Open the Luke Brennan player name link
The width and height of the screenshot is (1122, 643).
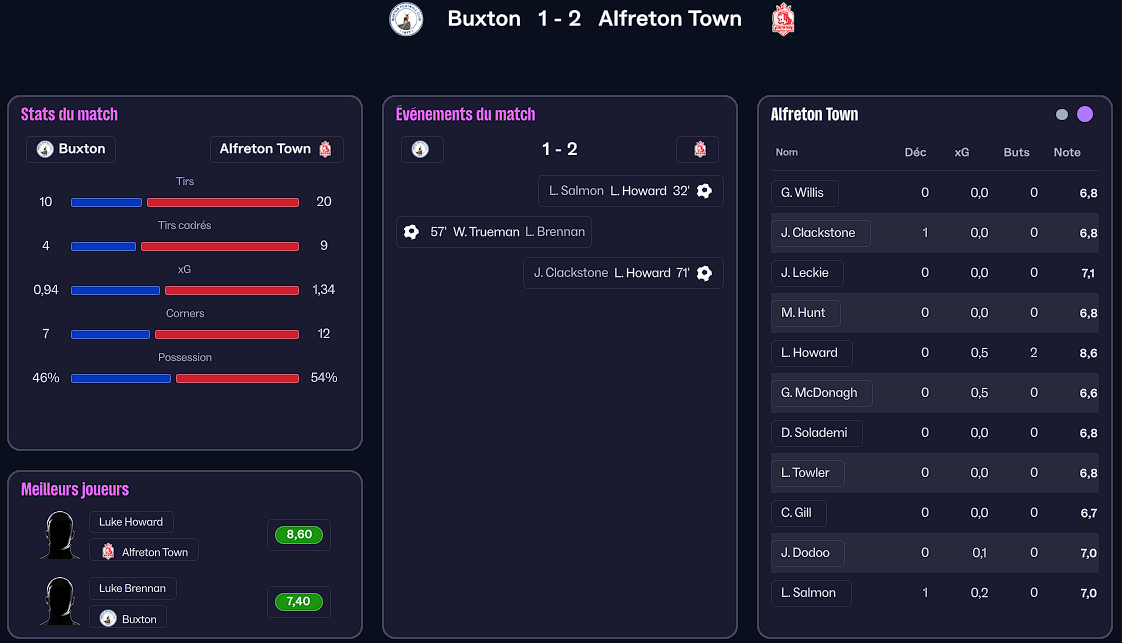point(133,588)
